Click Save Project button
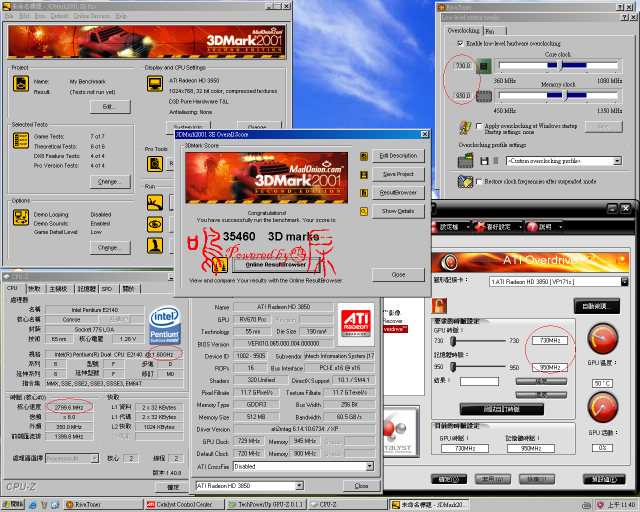 click(x=398, y=174)
